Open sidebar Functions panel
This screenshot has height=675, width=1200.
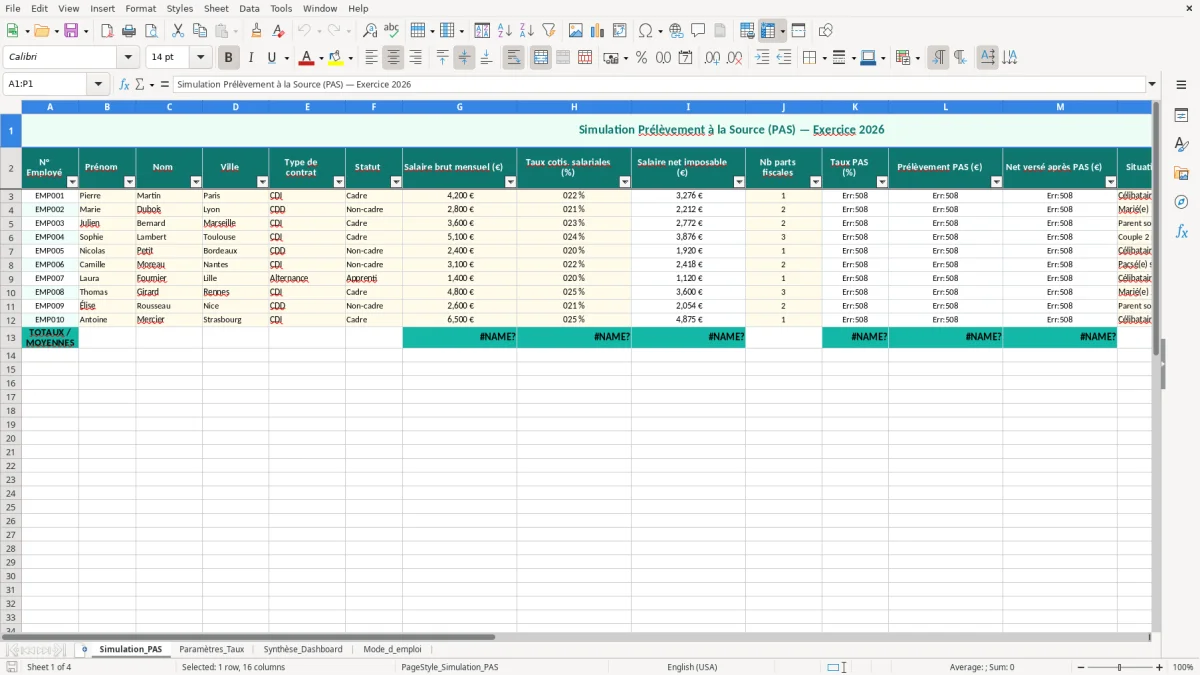(x=1181, y=231)
